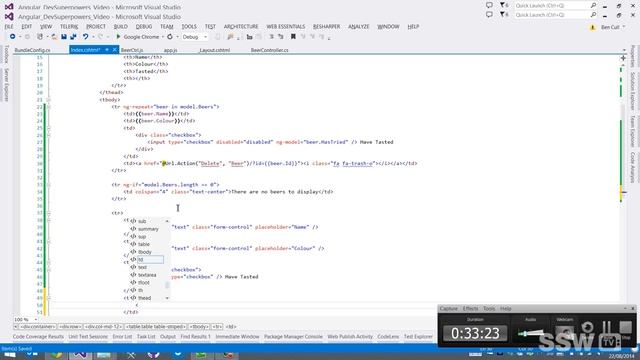Image resolution: width=640 pixels, height=360 pixels.
Task: Open the Error List panel tab
Action: [x=122, y=337]
